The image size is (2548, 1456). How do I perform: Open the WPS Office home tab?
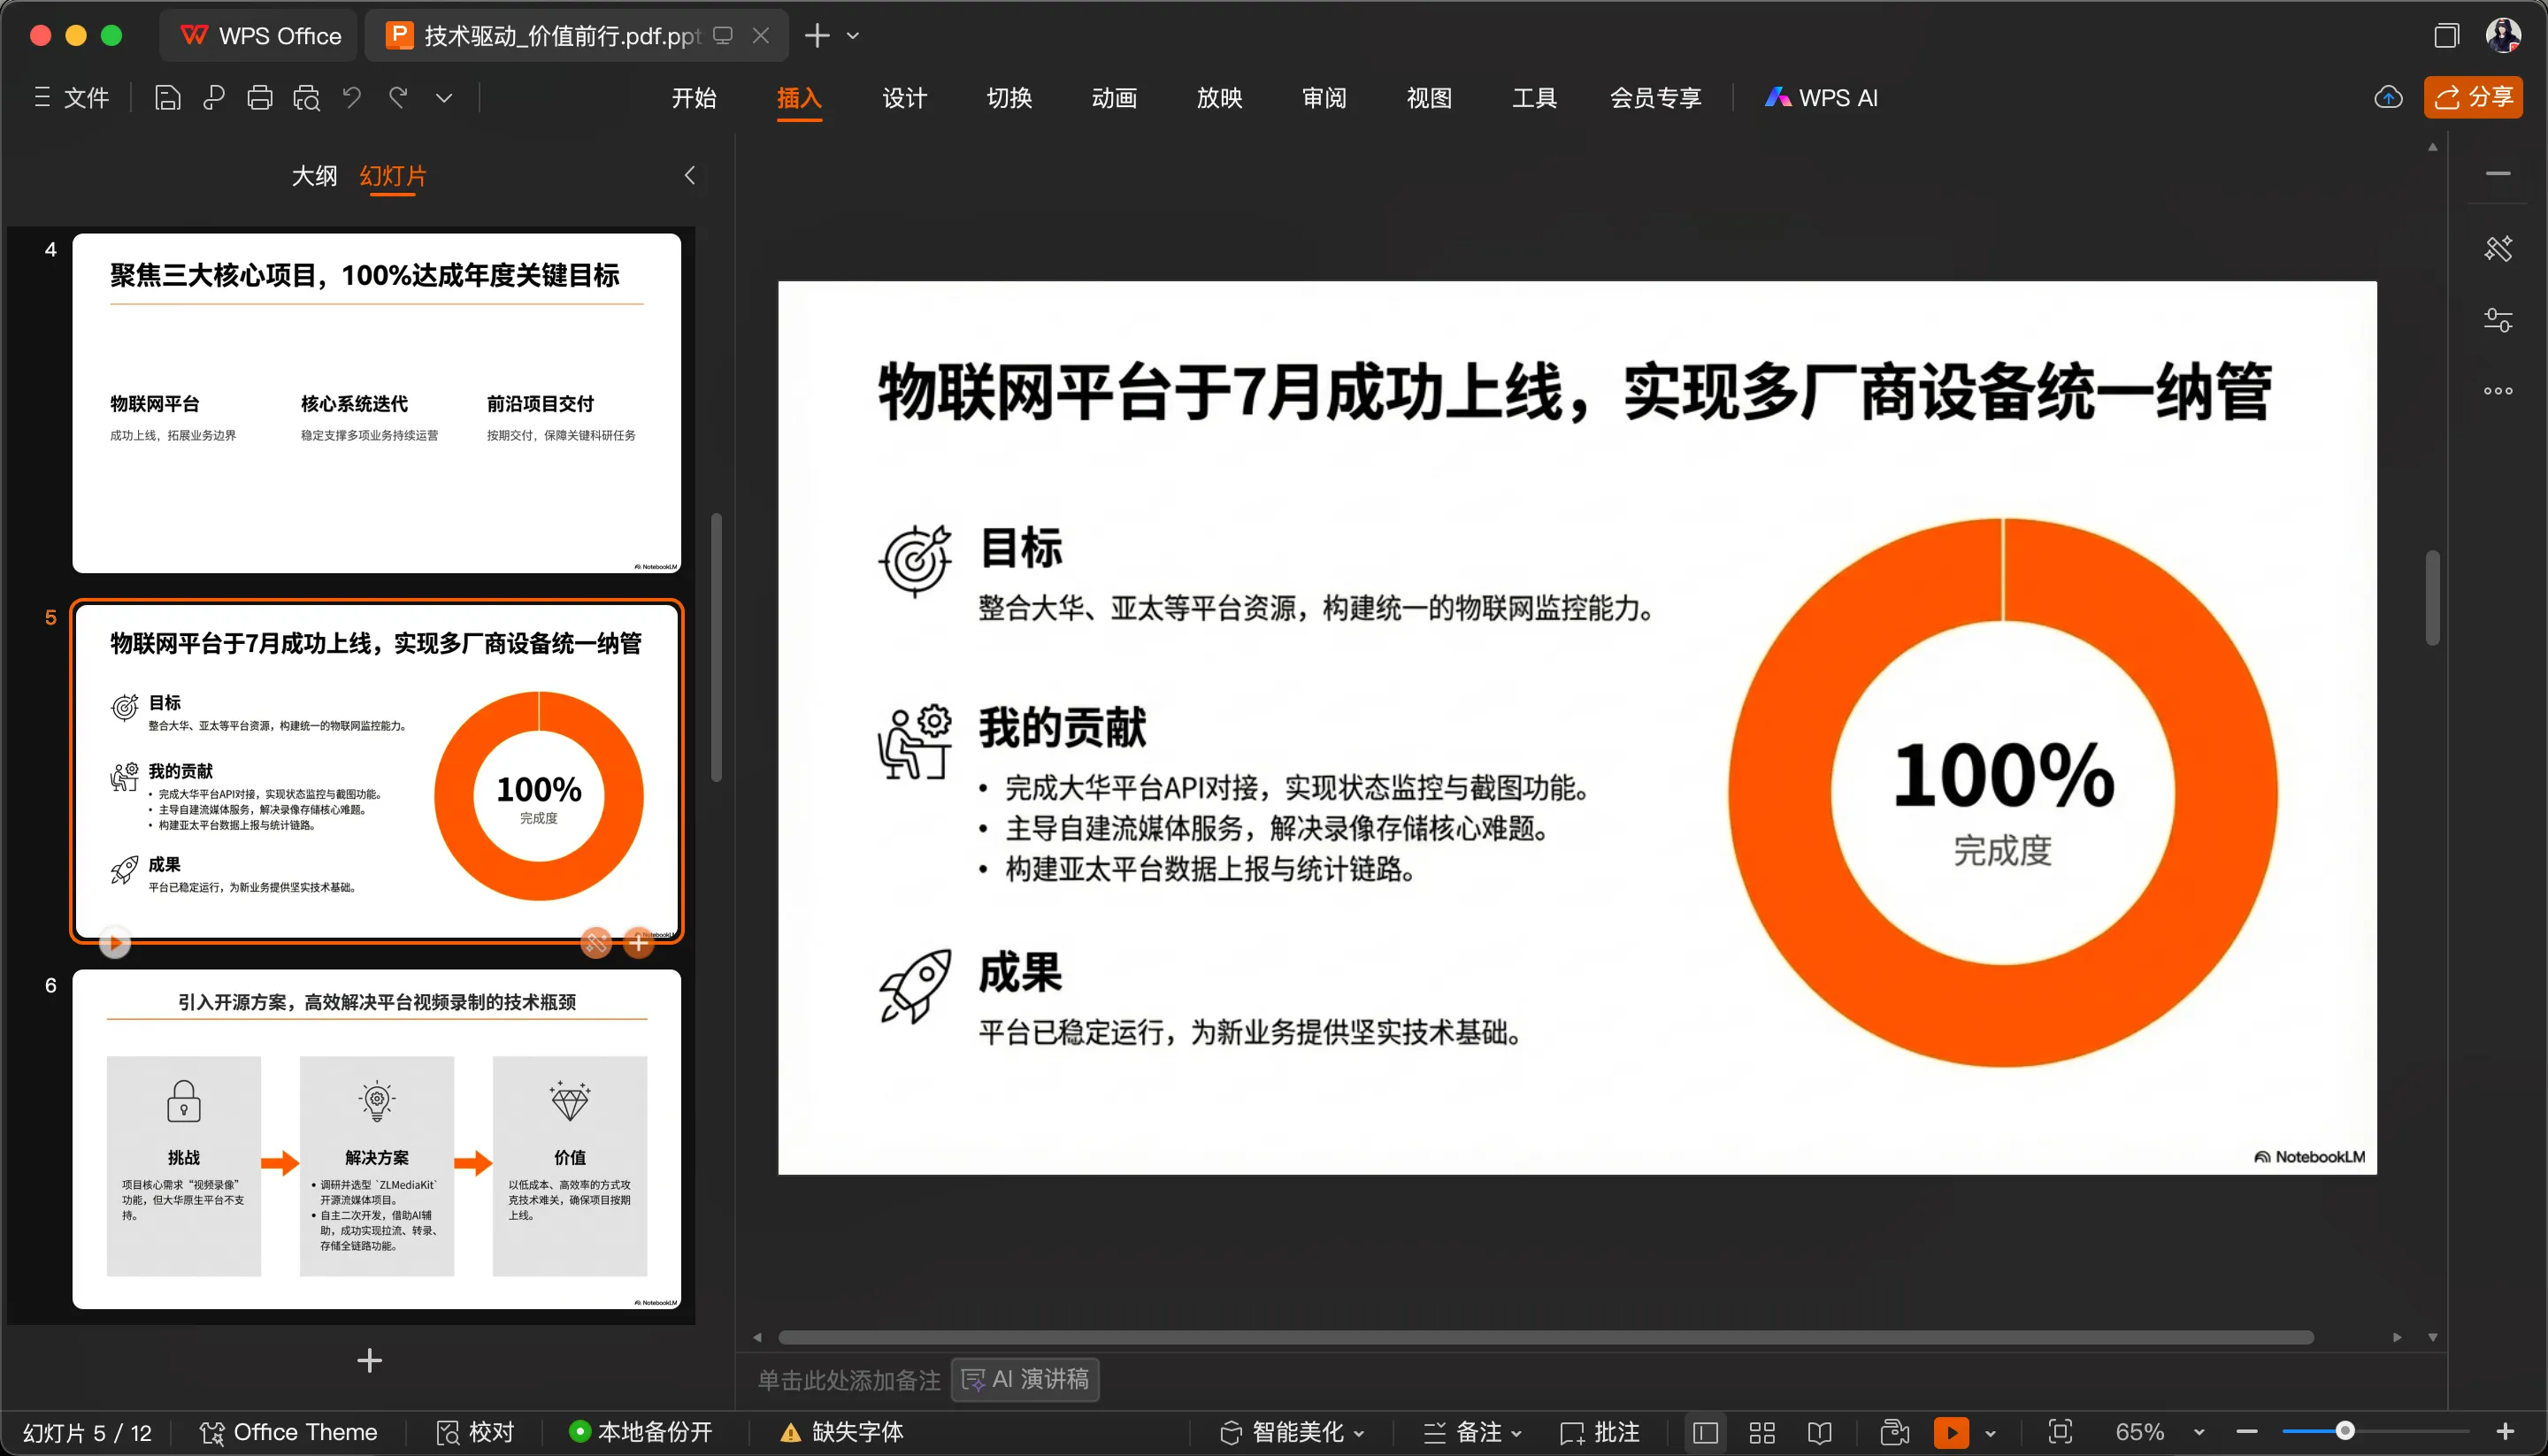pos(260,36)
